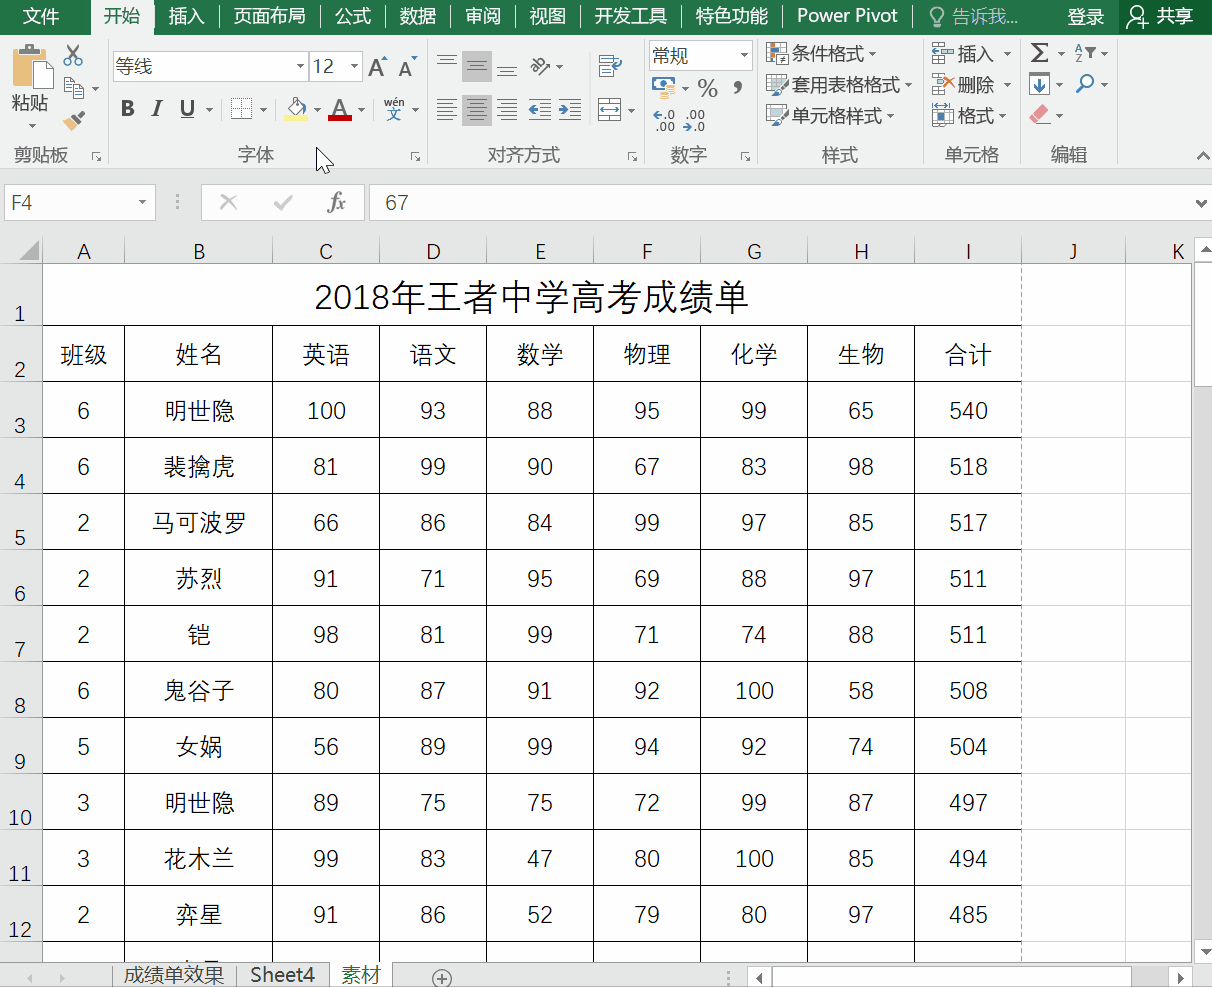Open Find and Select magnifier
The width and height of the screenshot is (1212, 987).
click(x=1086, y=84)
